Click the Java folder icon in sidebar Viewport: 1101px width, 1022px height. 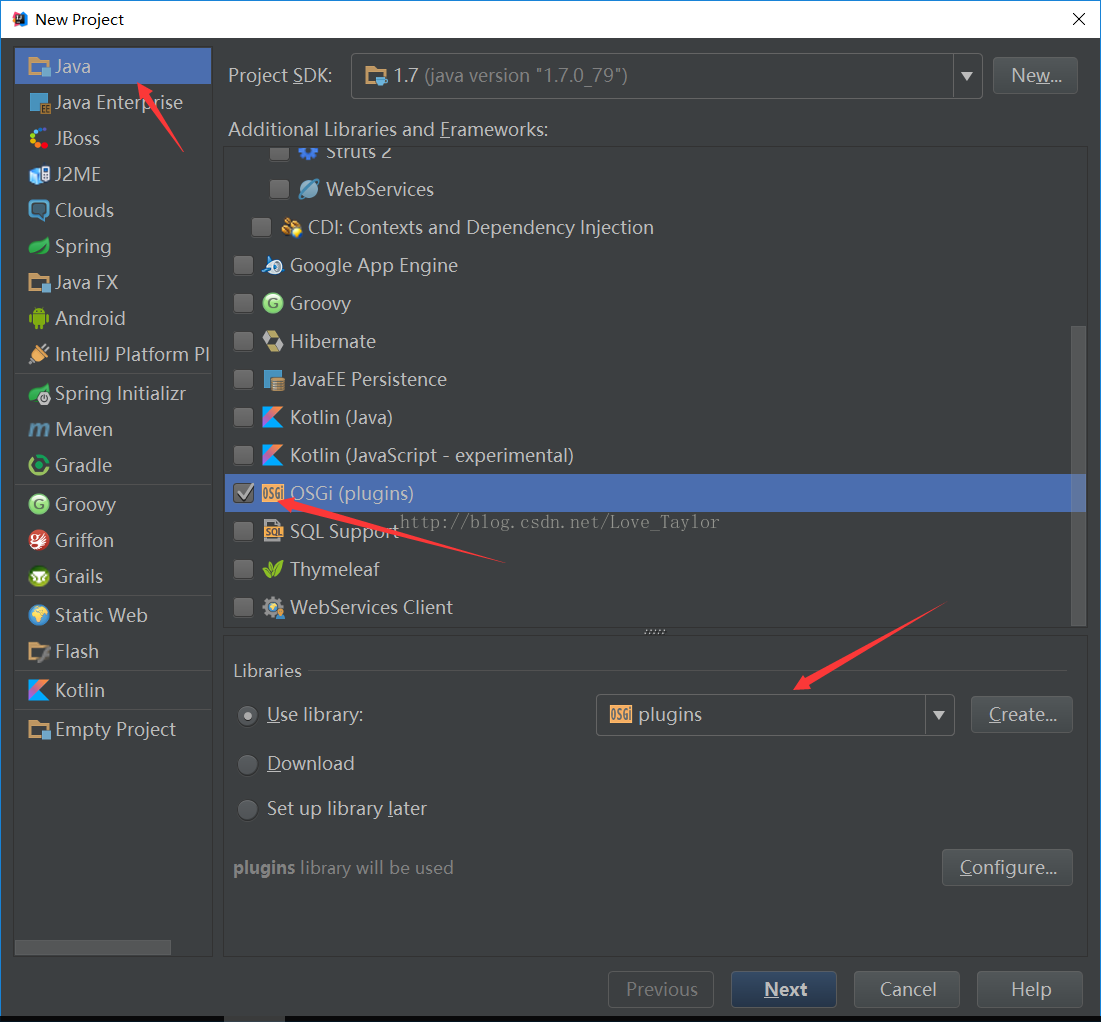pyautogui.click(x=39, y=67)
